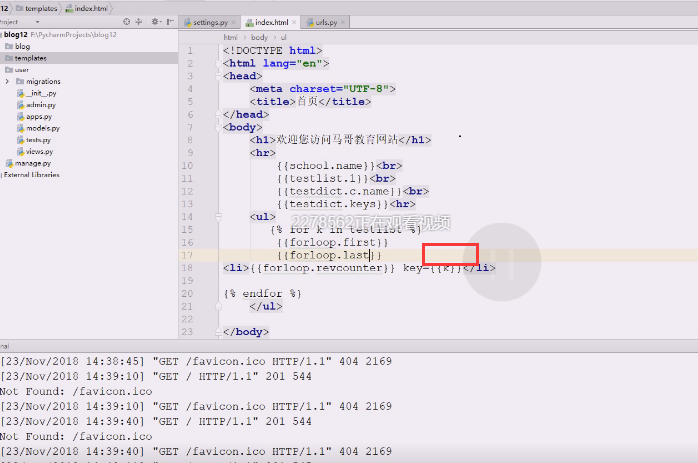Click the admin.py Python file icon
This screenshot has height=463, width=698.
[20, 105]
